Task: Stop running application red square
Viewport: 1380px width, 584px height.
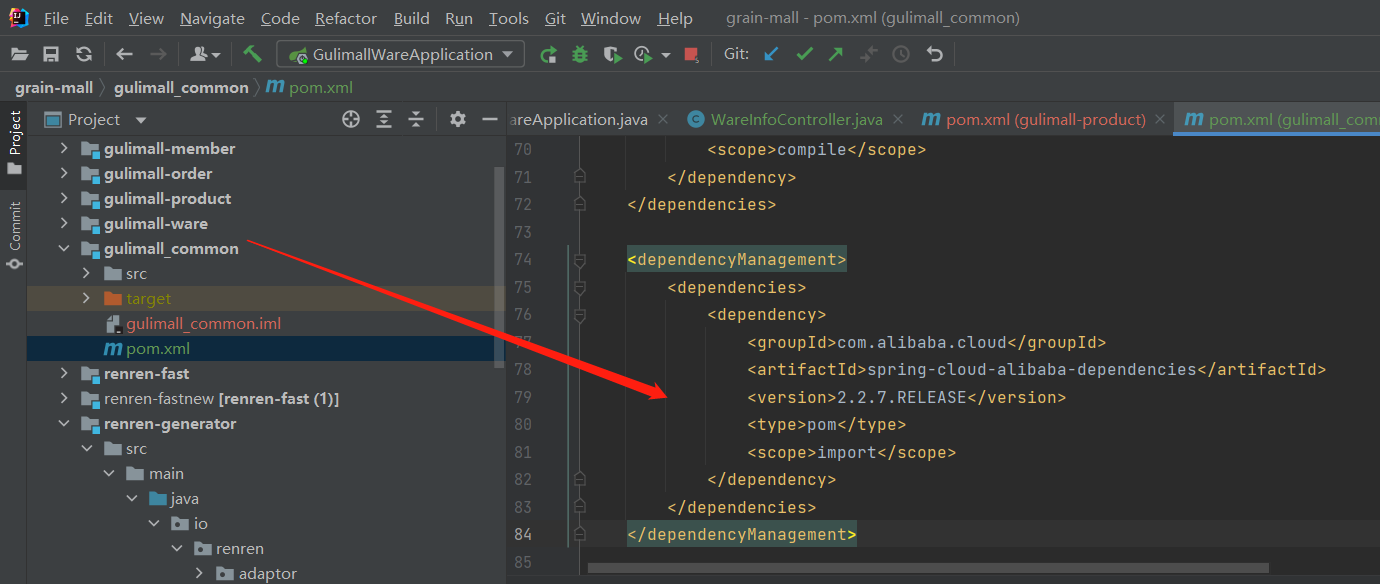Action: tap(691, 55)
